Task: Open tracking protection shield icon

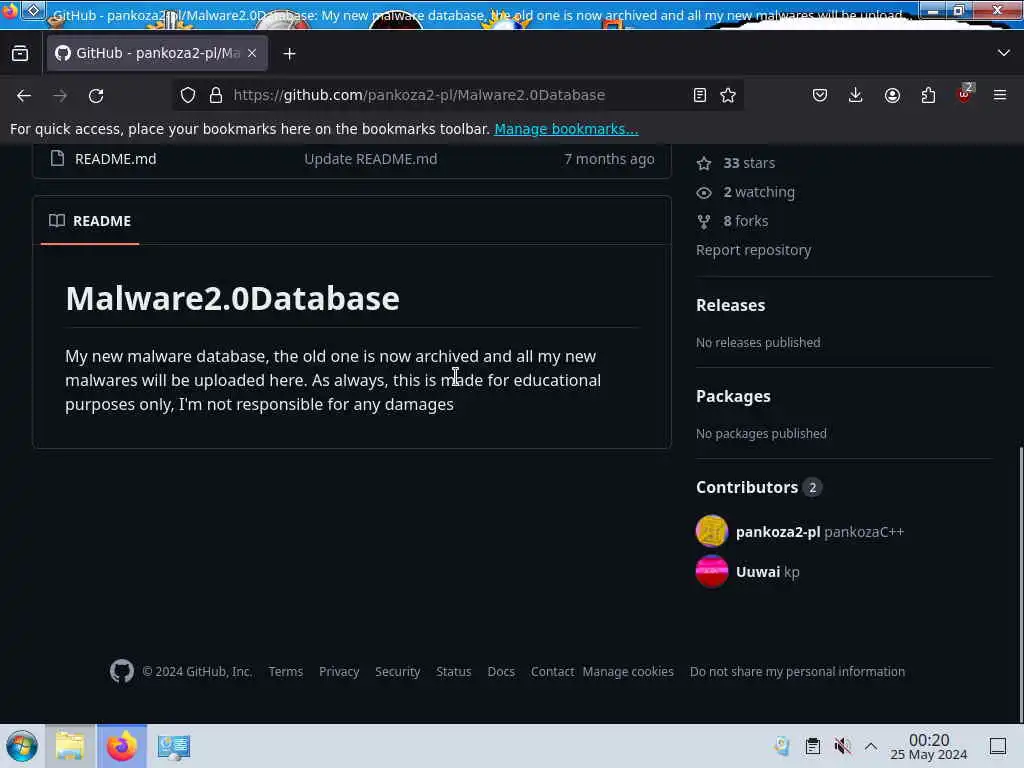Action: 188,95
